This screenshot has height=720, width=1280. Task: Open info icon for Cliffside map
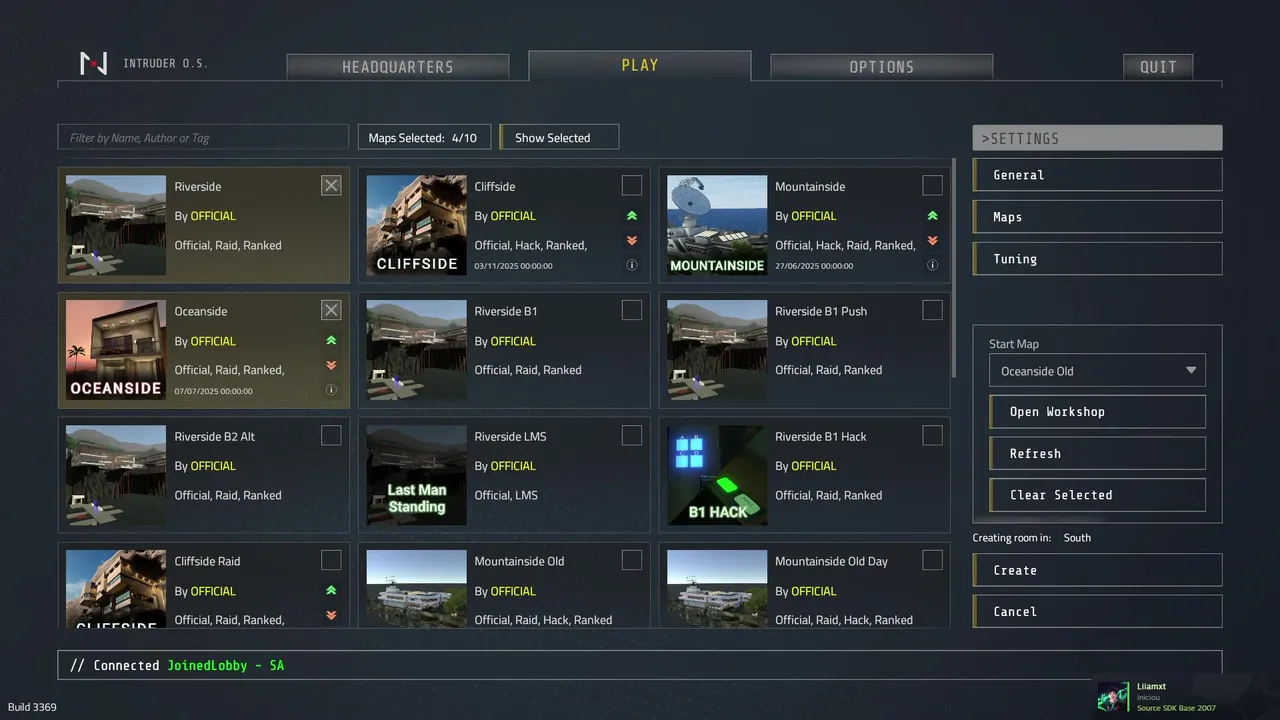point(632,266)
